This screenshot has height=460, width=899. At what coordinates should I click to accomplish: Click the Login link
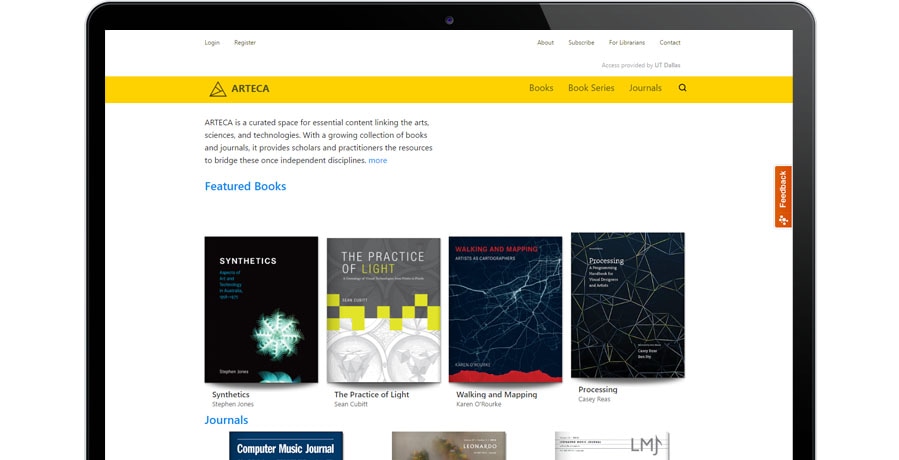pyautogui.click(x=212, y=42)
